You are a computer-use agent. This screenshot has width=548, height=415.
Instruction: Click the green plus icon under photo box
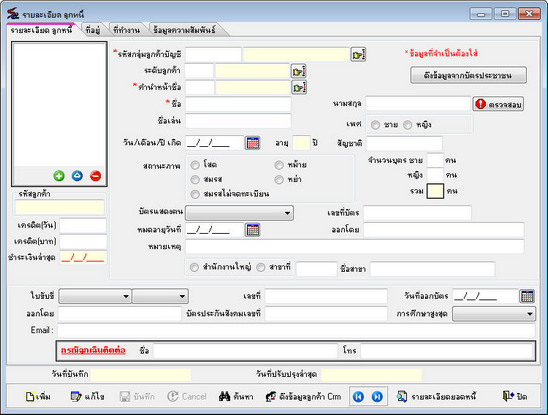coord(59,176)
